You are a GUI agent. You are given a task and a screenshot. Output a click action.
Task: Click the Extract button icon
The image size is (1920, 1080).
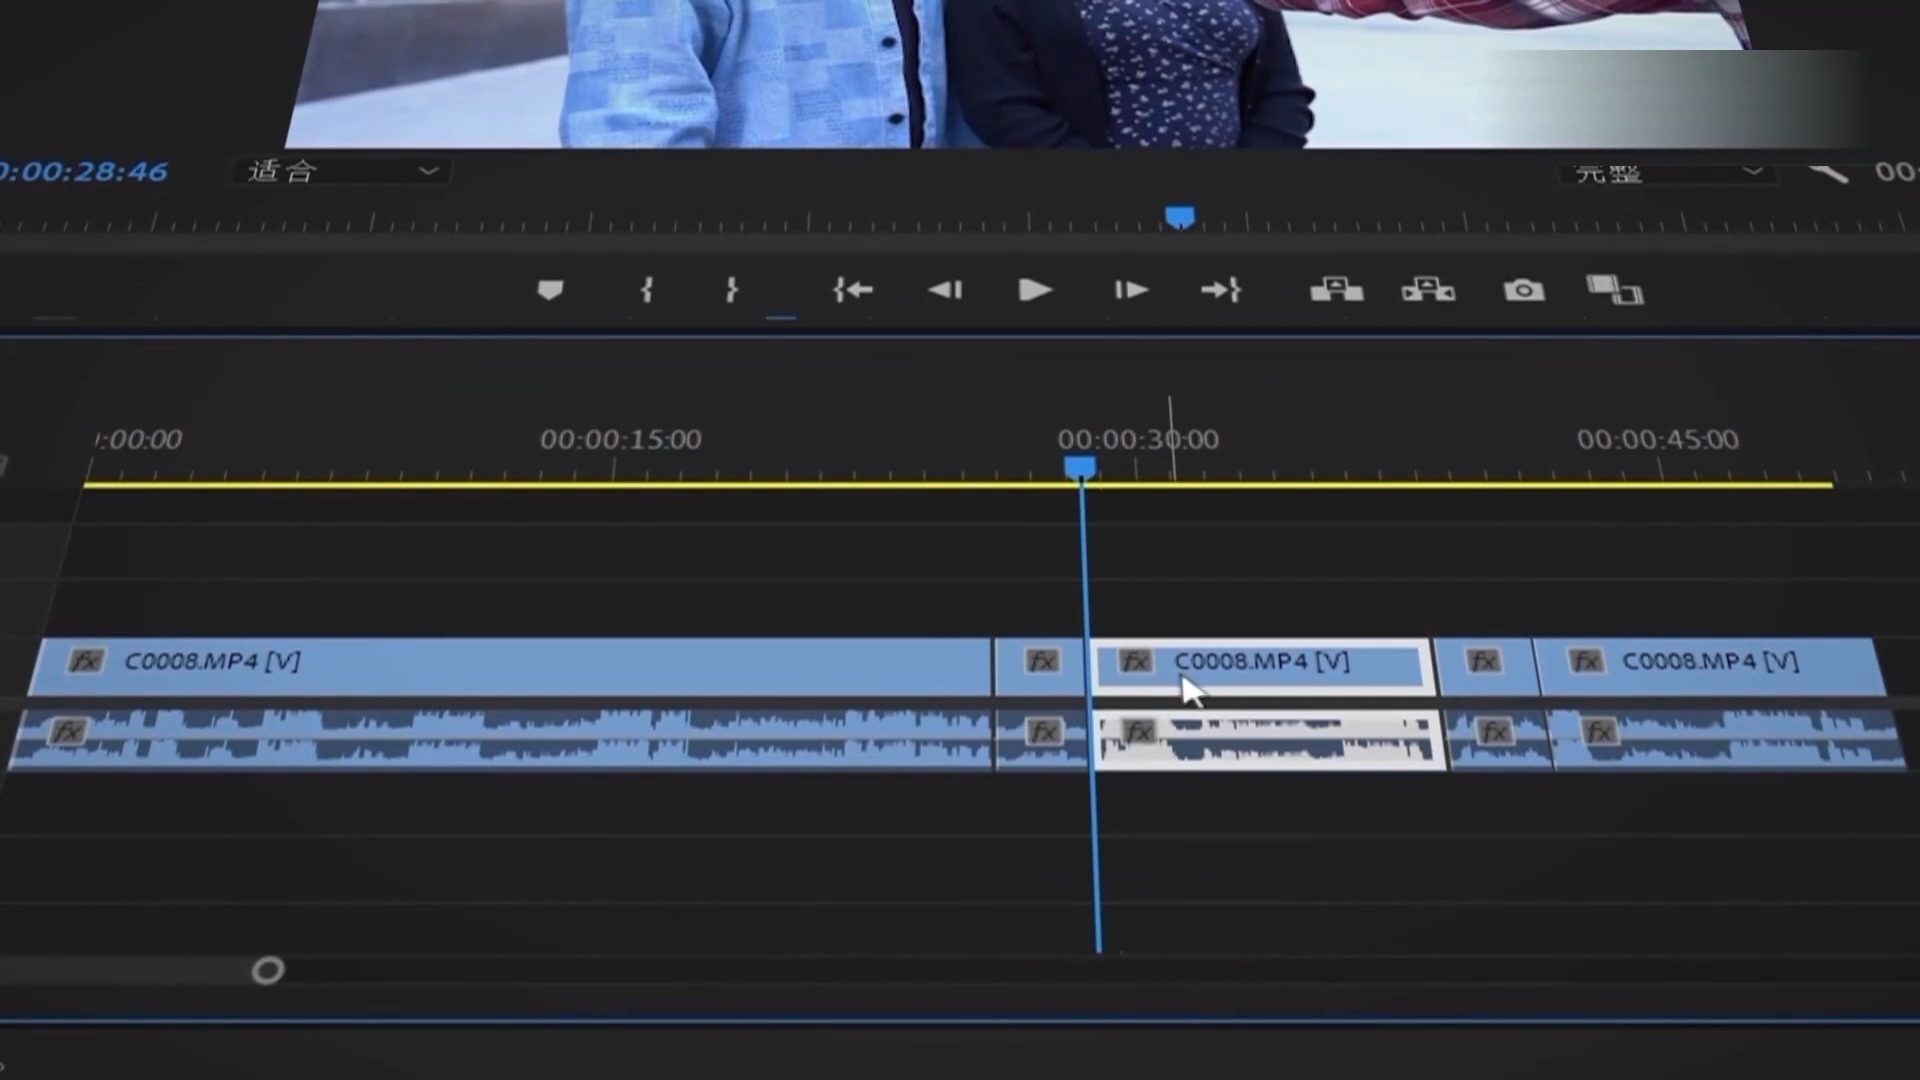1428,290
